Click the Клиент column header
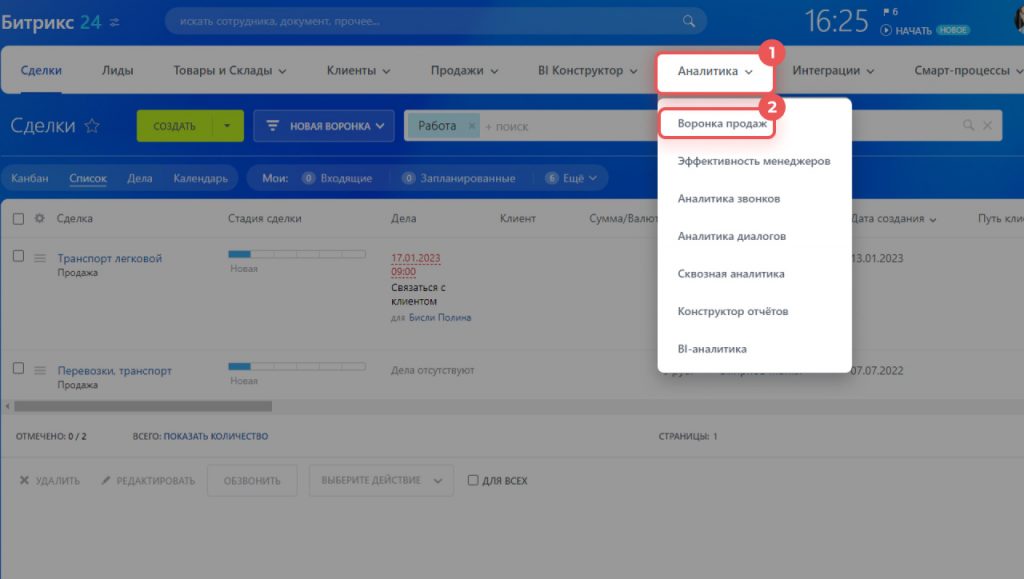This screenshot has height=579, width=1024. (x=517, y=219)
